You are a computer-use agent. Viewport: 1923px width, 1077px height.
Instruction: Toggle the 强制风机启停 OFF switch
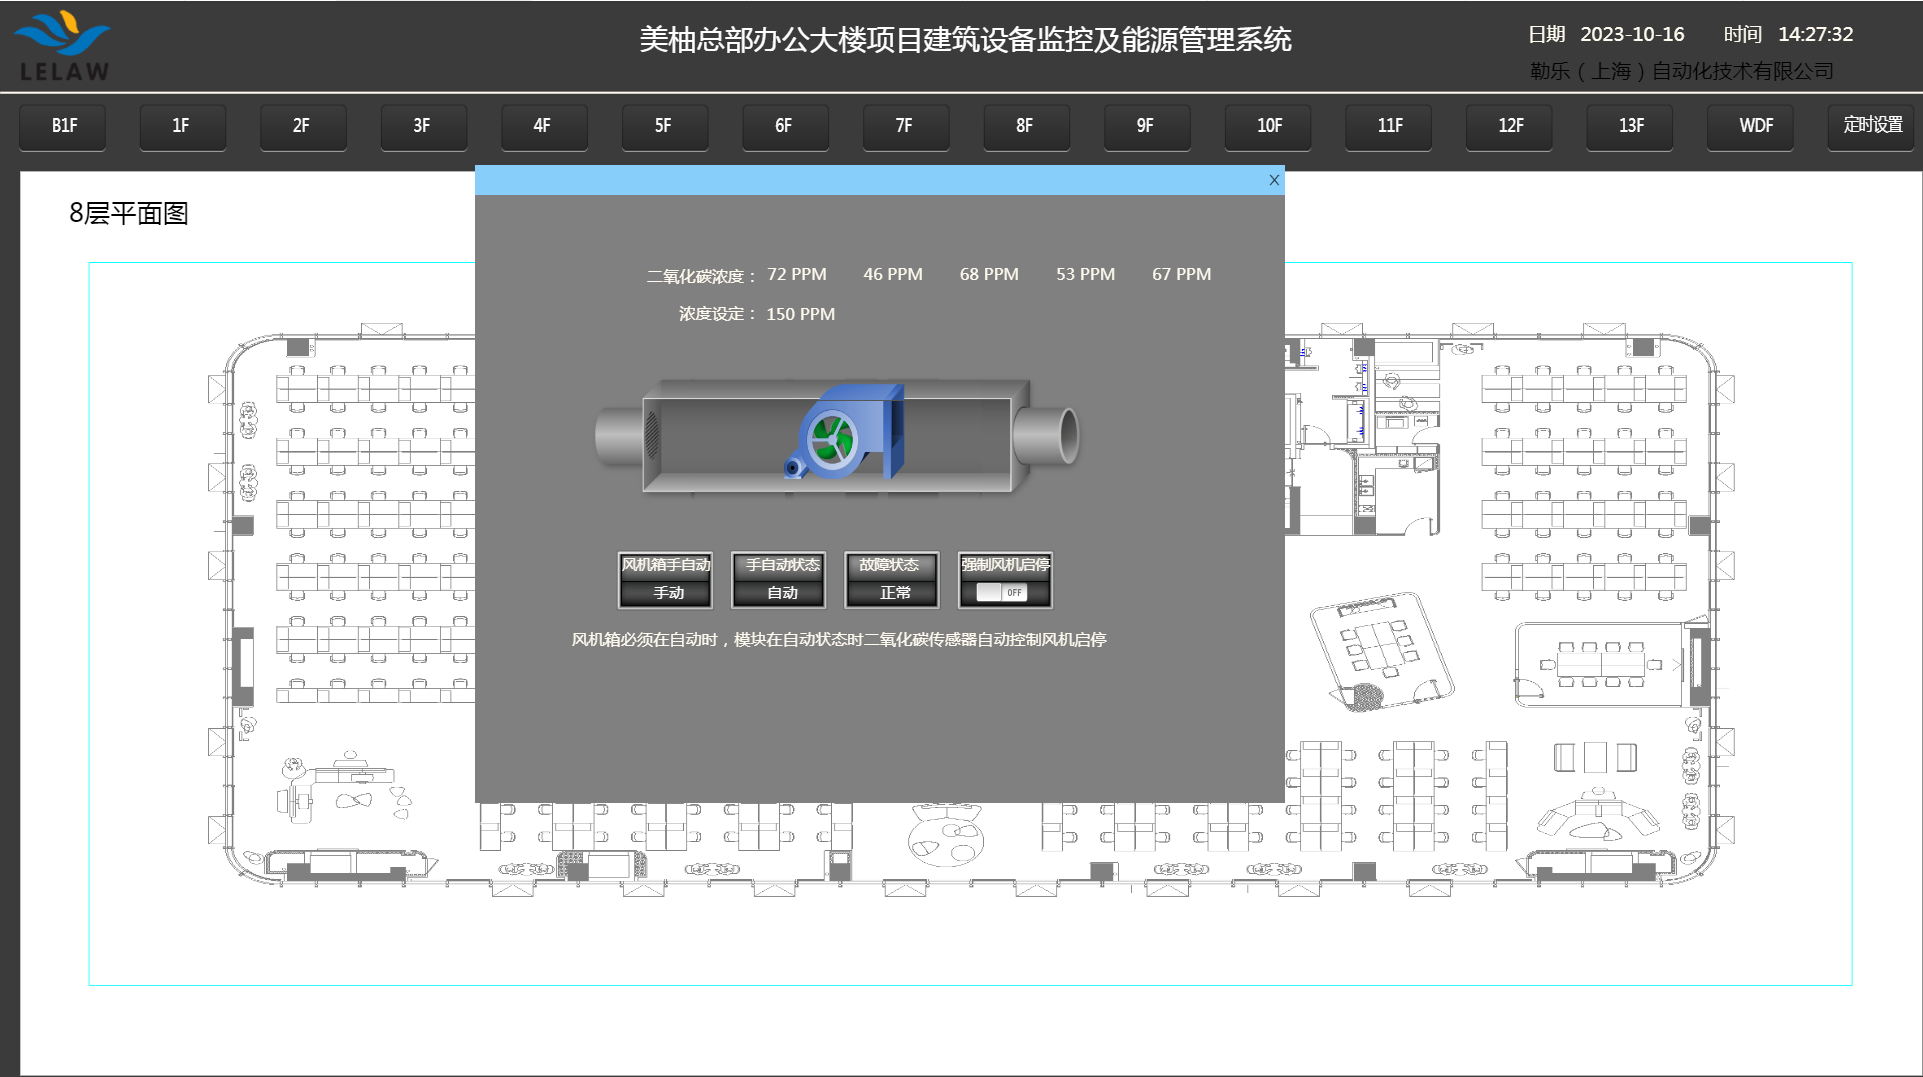(1003, 592)
